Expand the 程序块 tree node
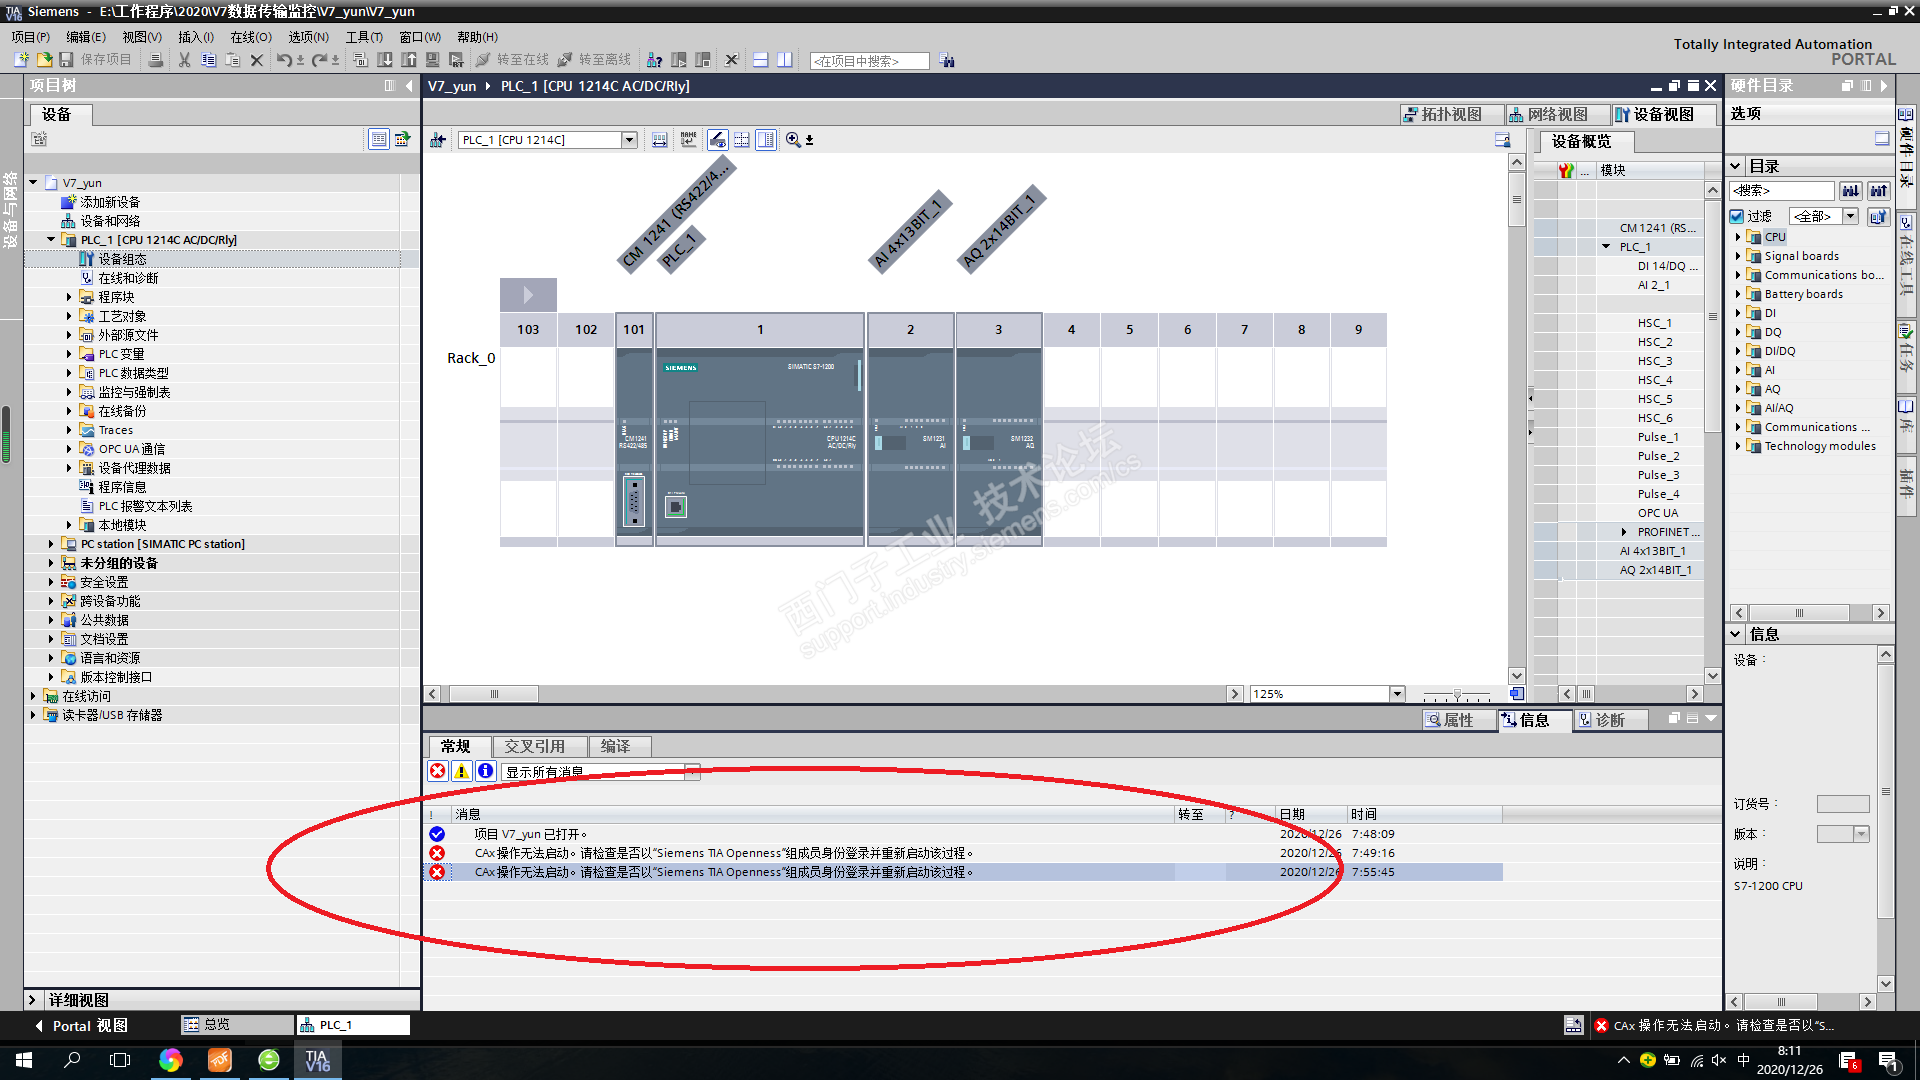The width and height of the screenshot is (1920, 1080). click(69, 297)
